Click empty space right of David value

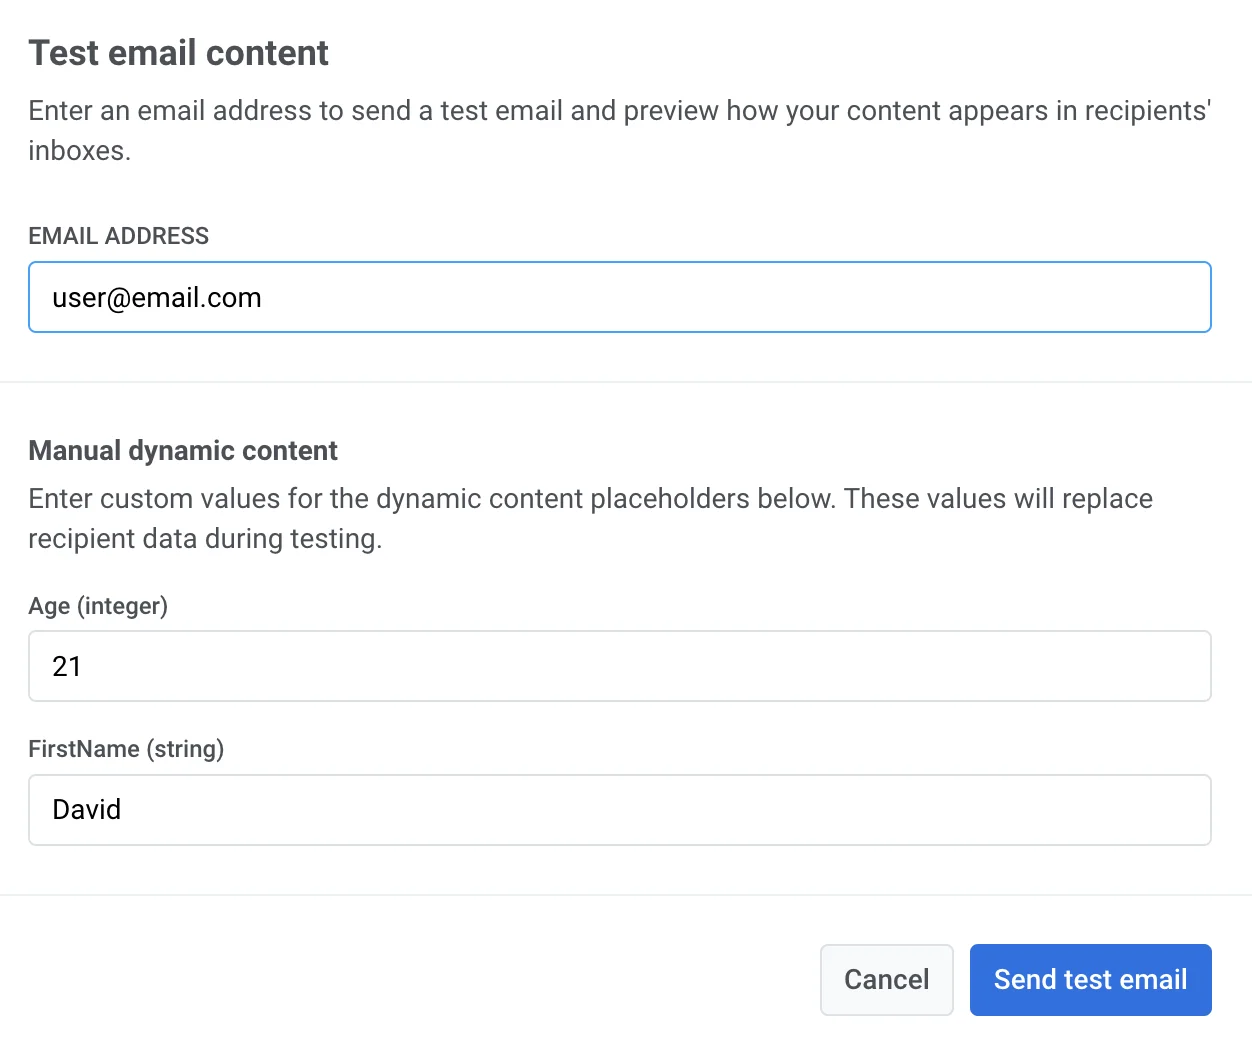(700, 810)
